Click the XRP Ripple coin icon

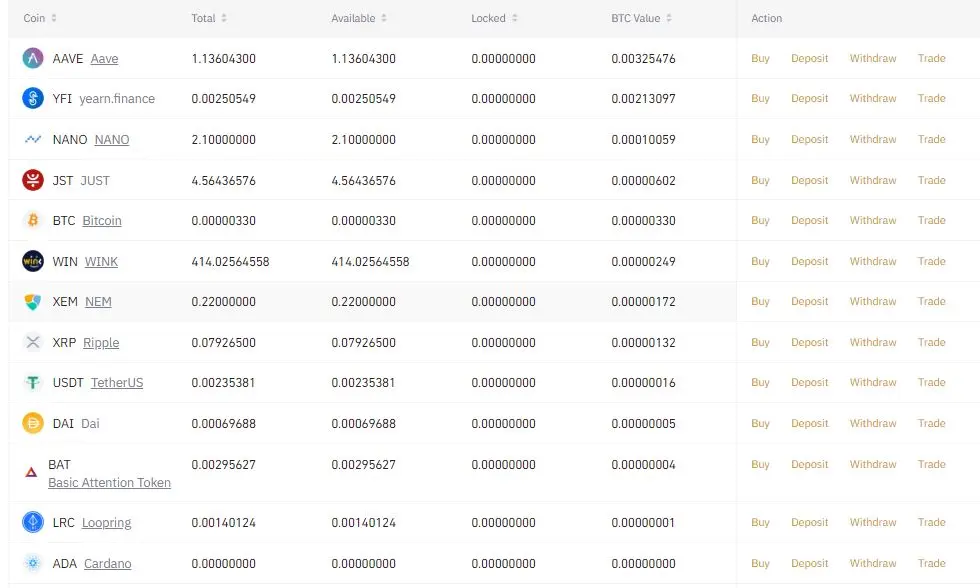(32, 342)
